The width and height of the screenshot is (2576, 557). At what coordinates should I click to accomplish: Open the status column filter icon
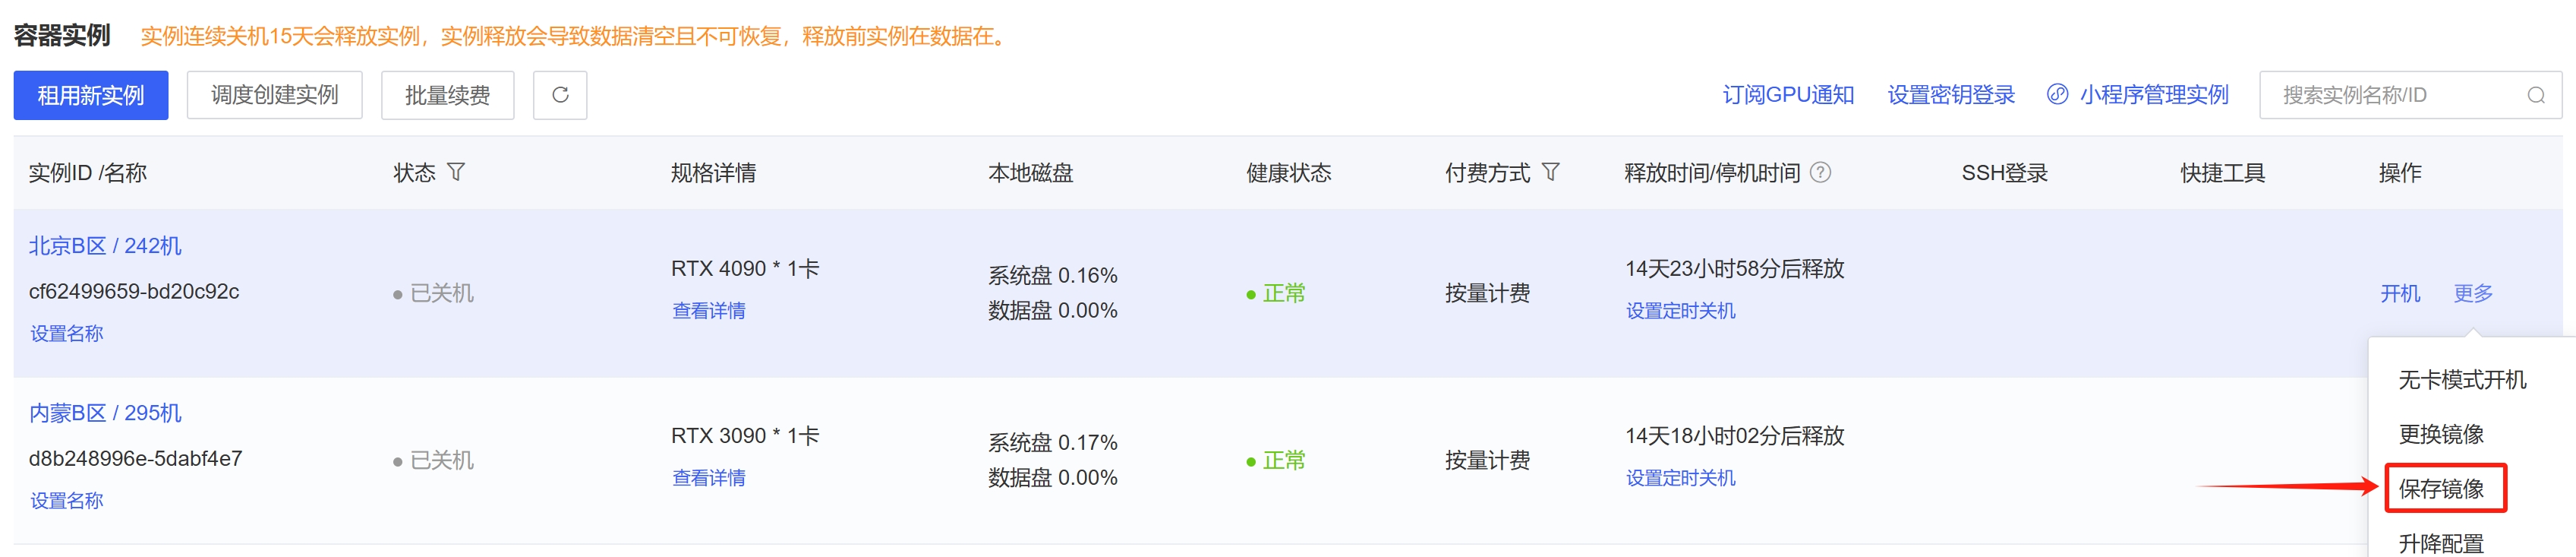tap(456, 172)
